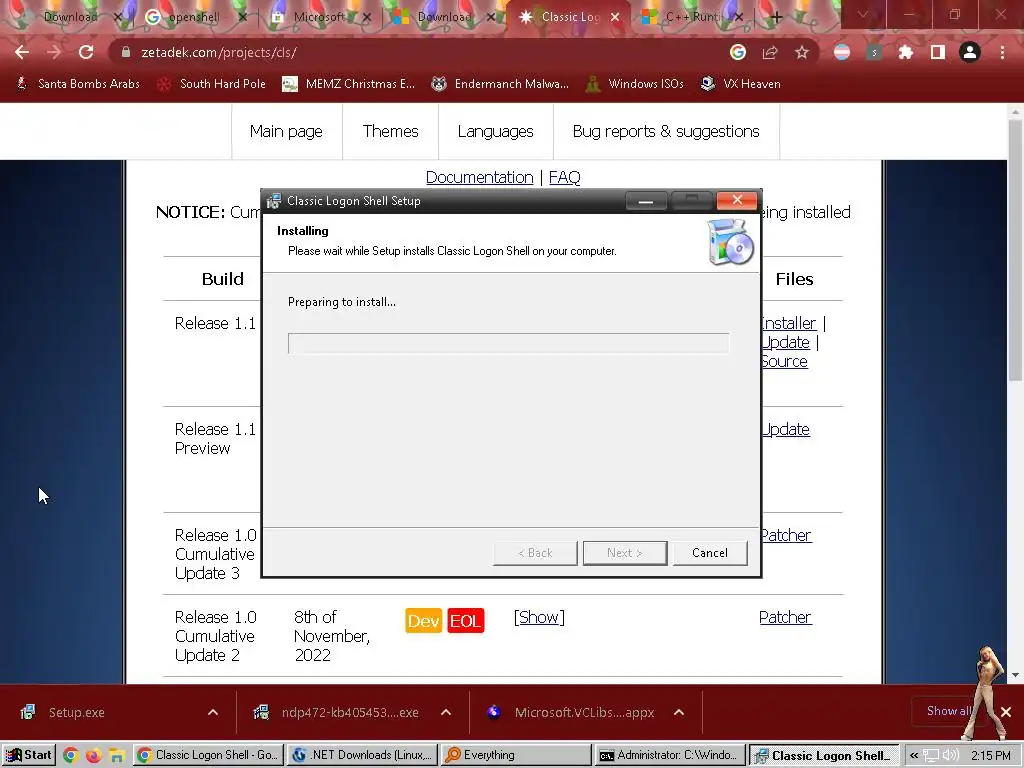Open Setup.exe from downloads bar
Image resolution: width=1024 pixels, height=768 pixels.
click(76, 712)
